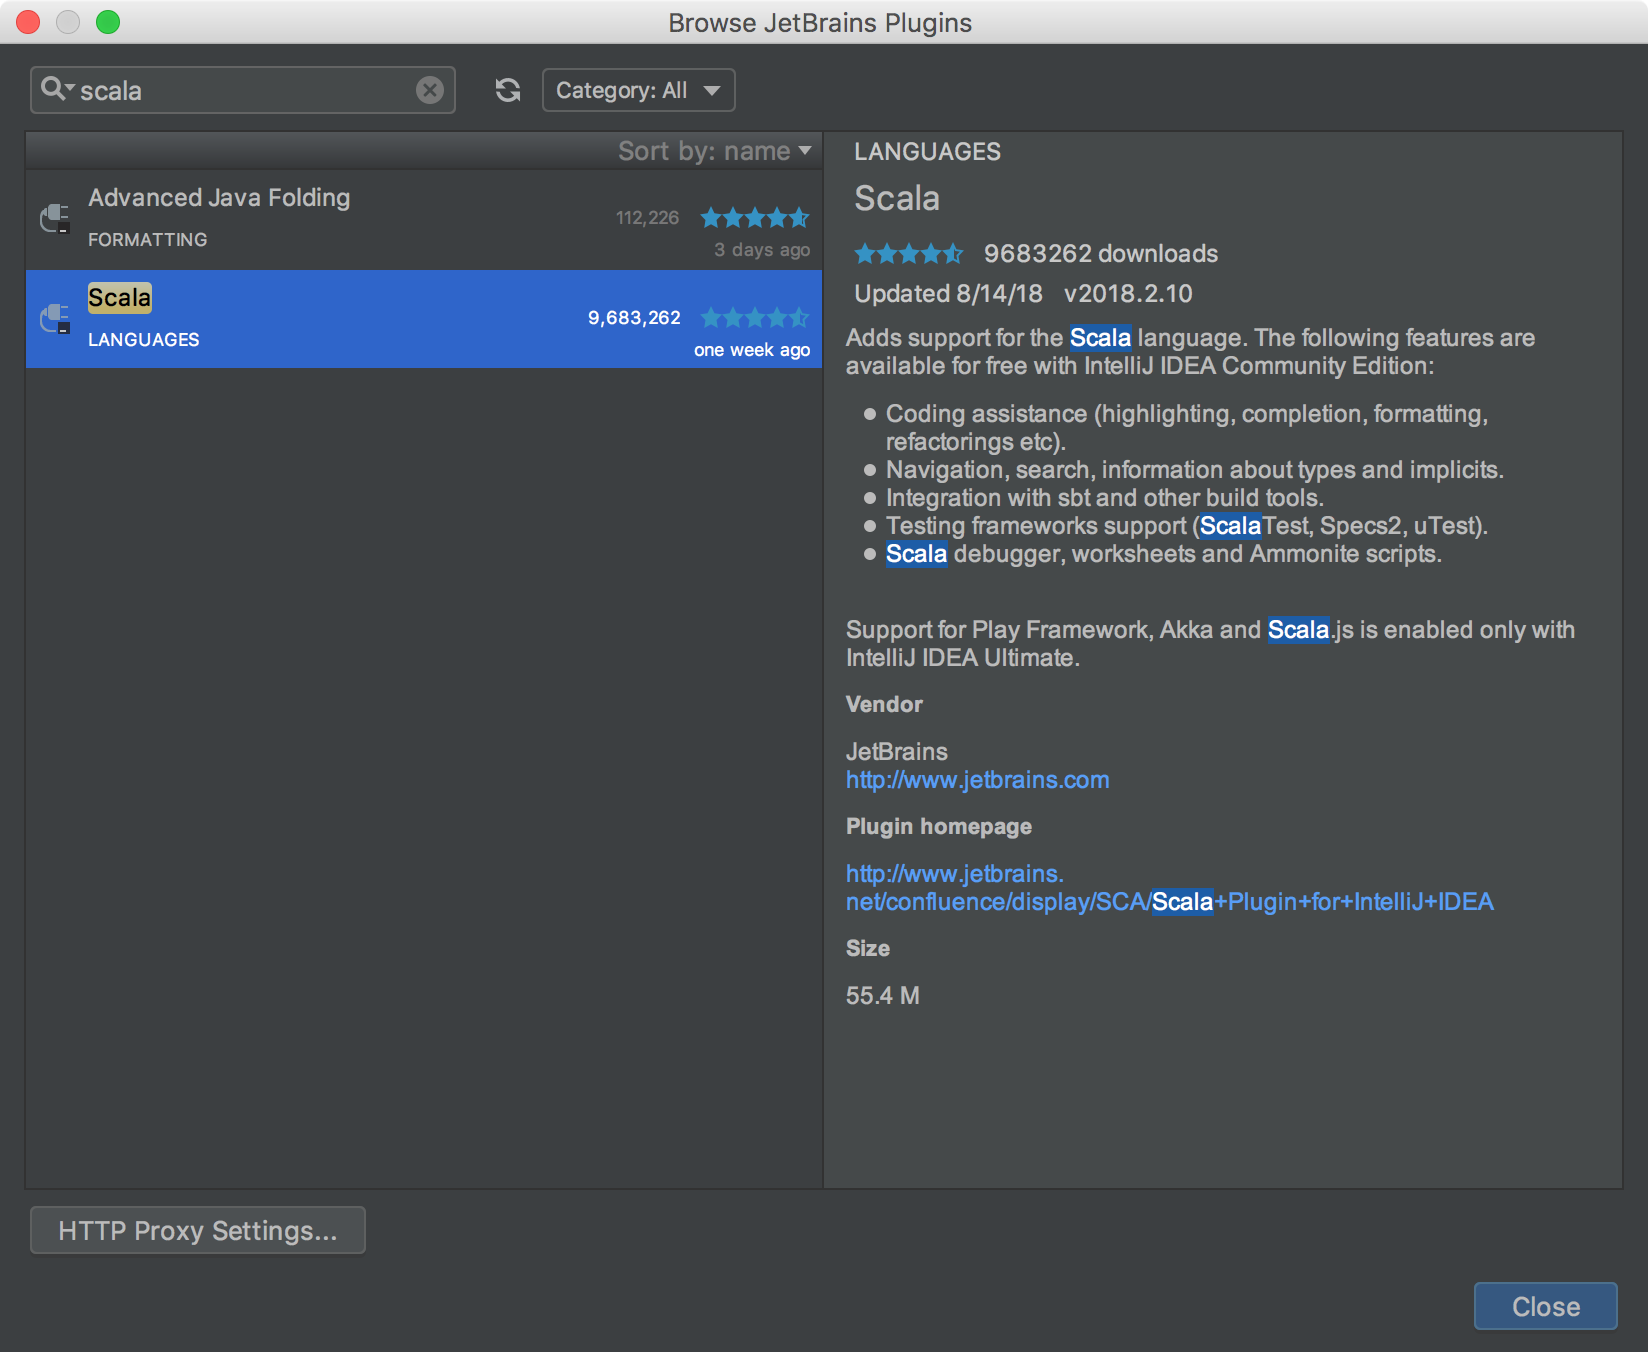Click Advanced Java Folding rating stars
This screenshot has height=1352, width=1648.
coord(754,218)
